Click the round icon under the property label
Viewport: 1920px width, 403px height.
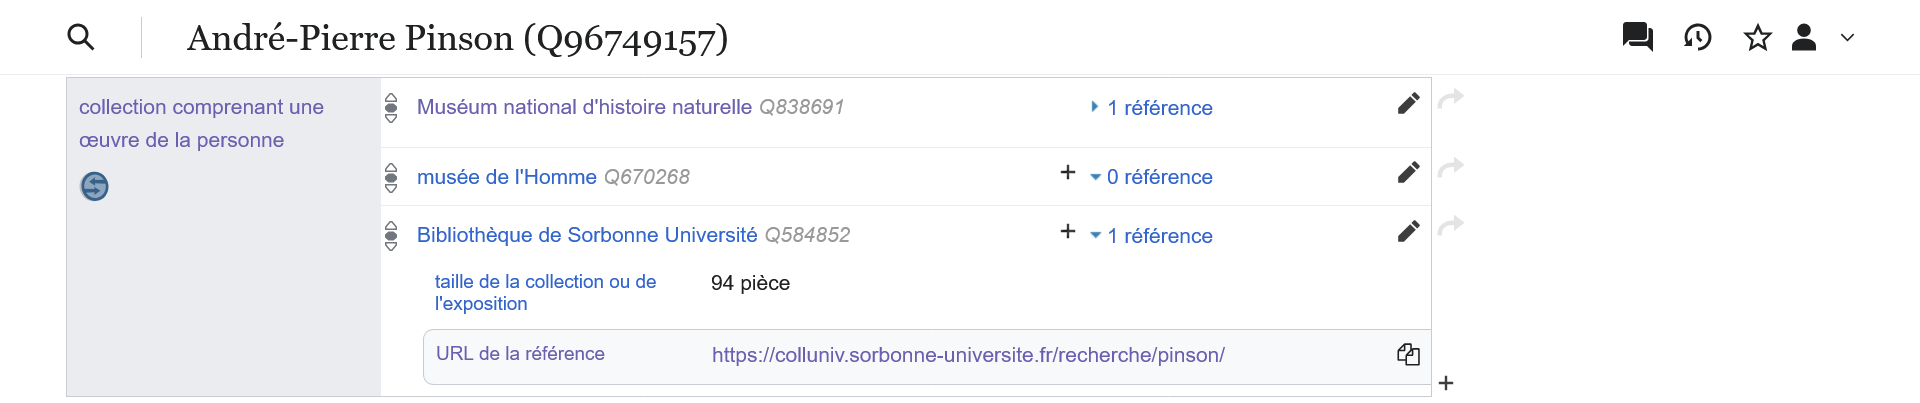pos(94,186)
